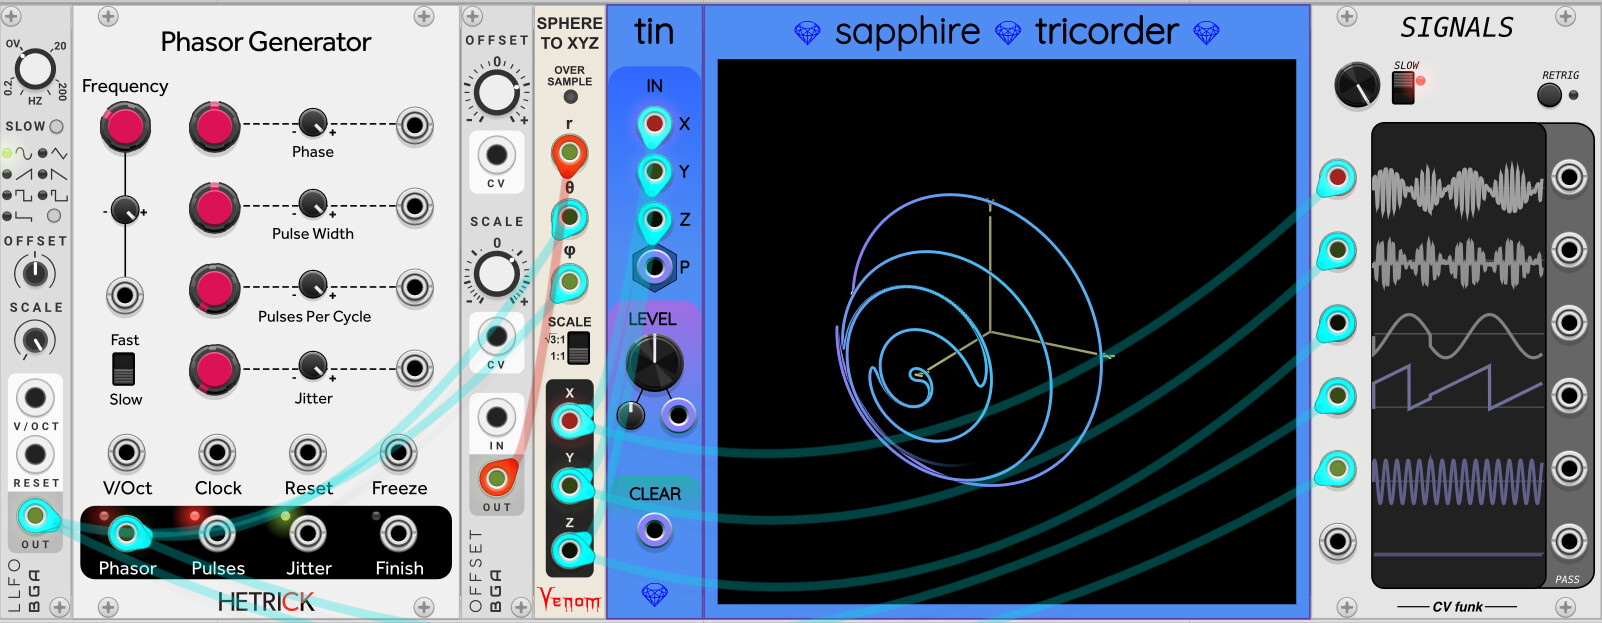Click the Finish output jack
1602x623 pixels.
(398, 533)
